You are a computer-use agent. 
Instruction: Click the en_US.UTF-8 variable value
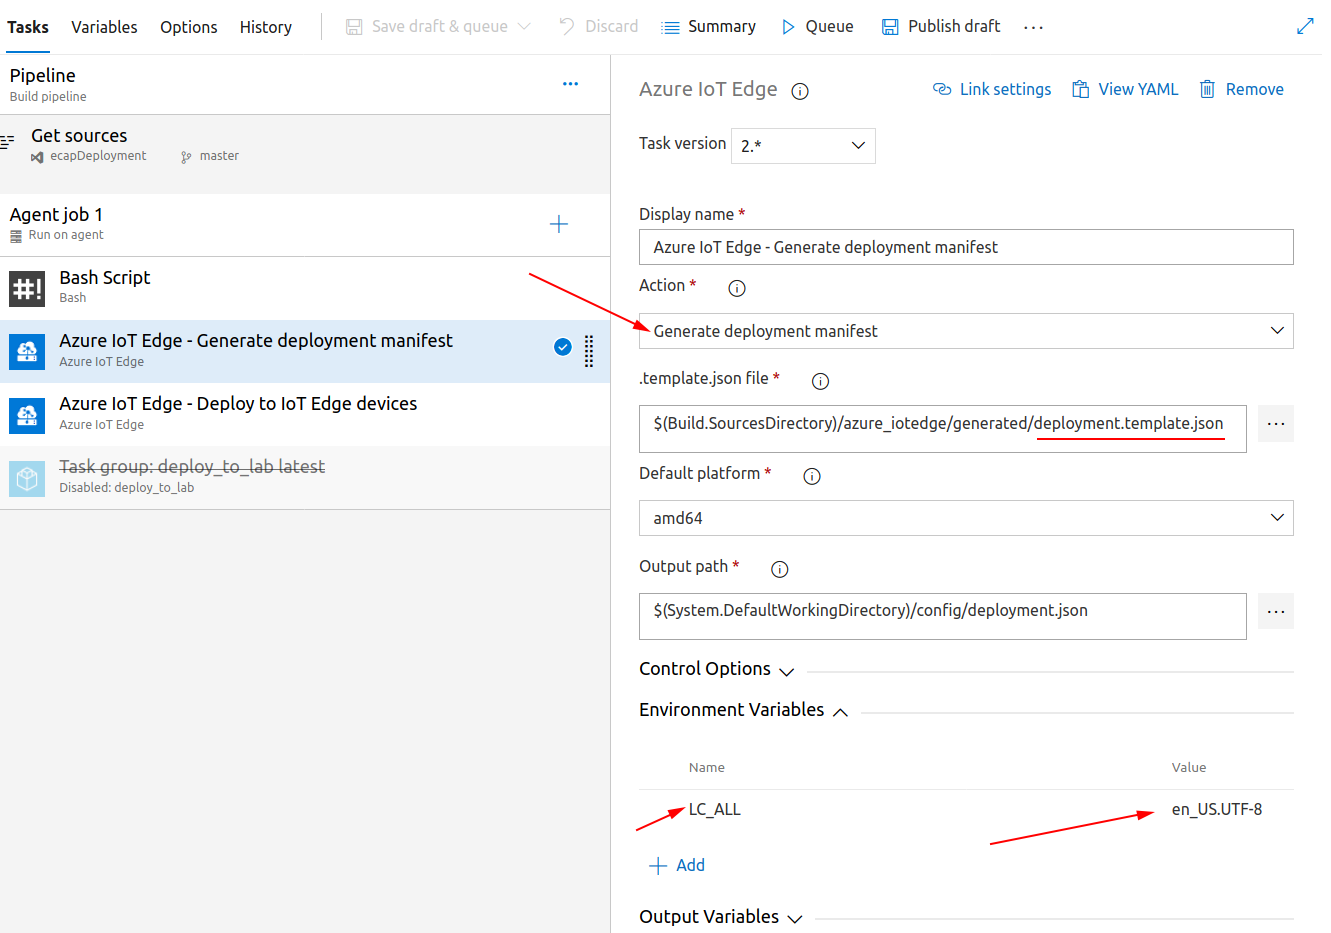1217,809
